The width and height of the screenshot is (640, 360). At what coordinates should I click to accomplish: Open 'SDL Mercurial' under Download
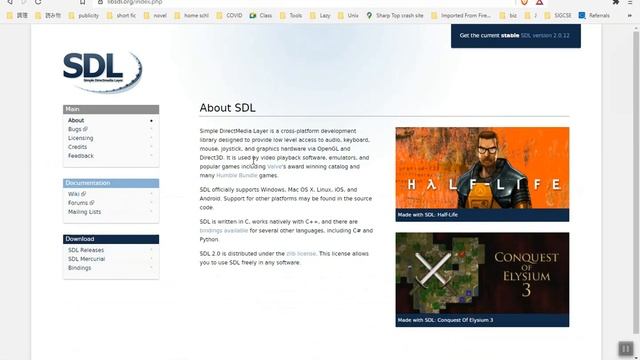(86, 259)
